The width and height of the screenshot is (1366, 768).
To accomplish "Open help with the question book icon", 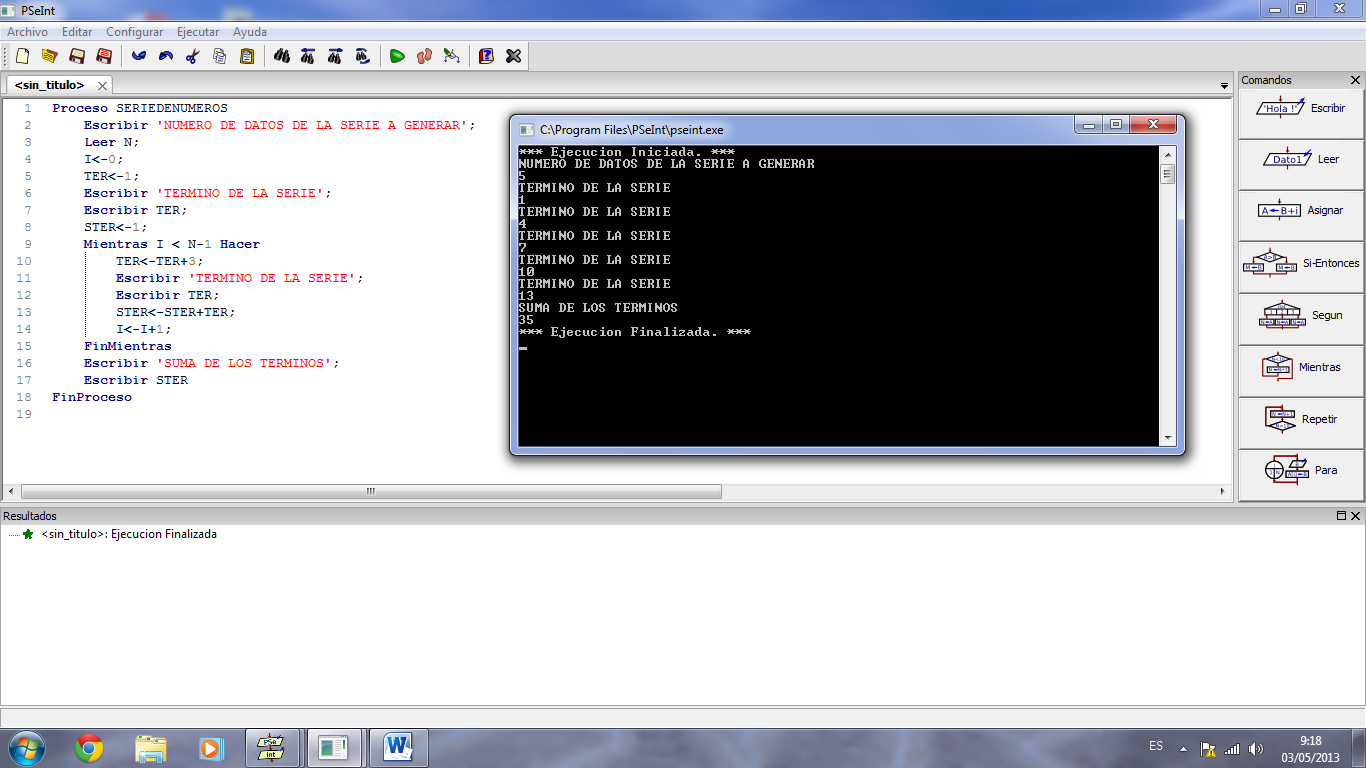I will click(486, 56).
